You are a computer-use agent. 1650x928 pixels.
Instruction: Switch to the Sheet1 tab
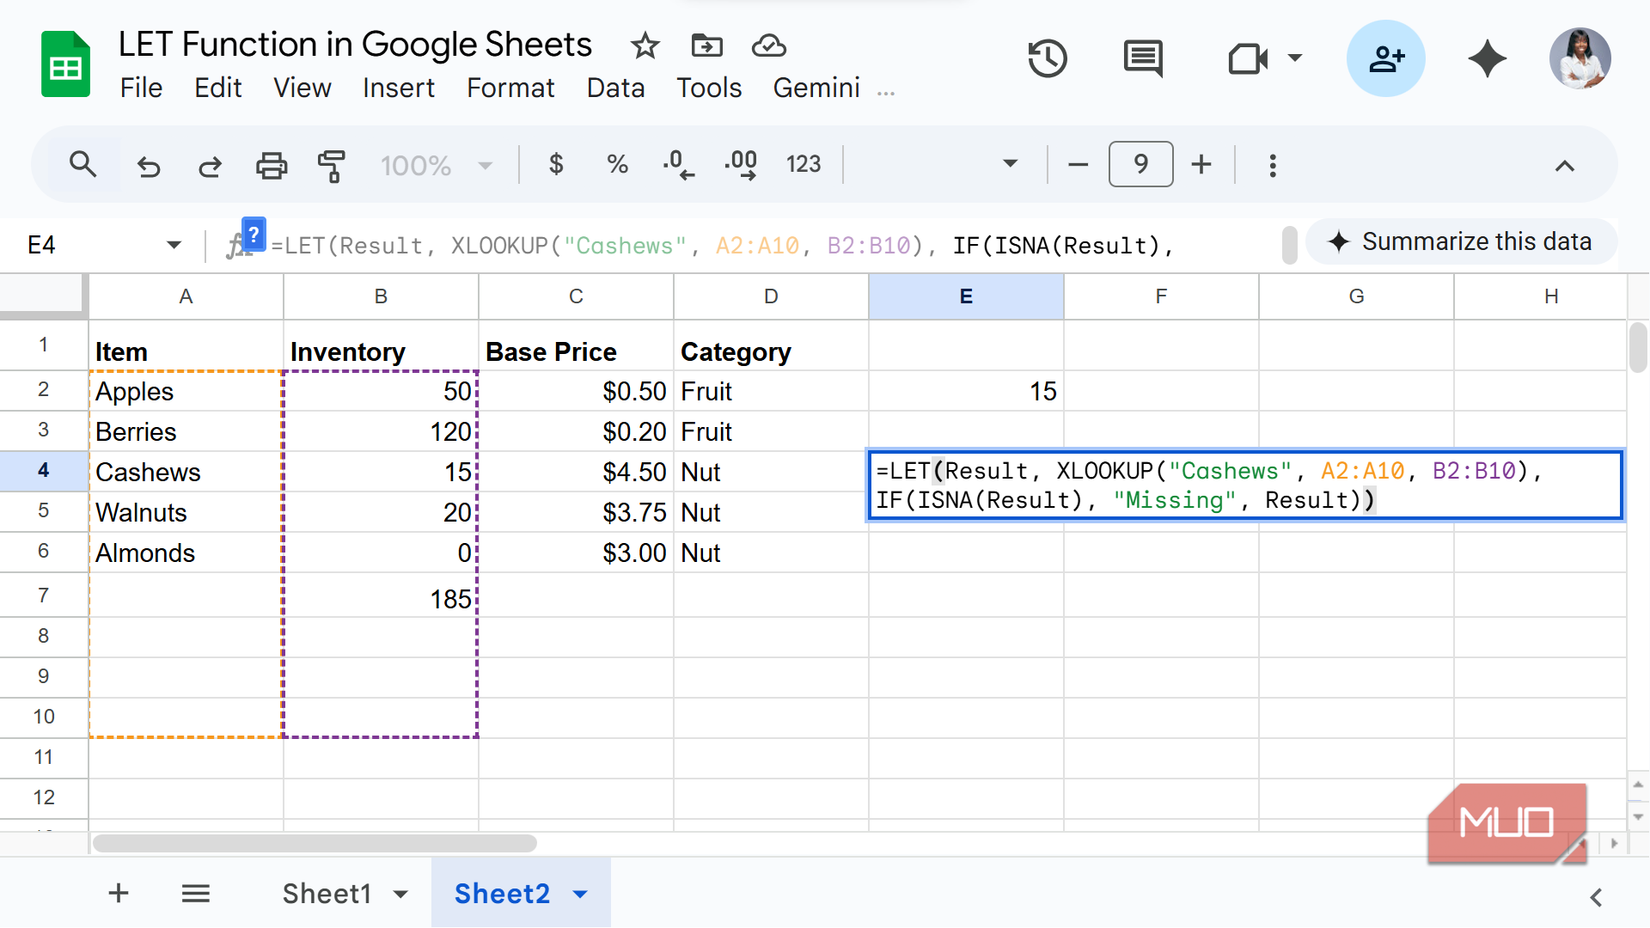point(330,893)
